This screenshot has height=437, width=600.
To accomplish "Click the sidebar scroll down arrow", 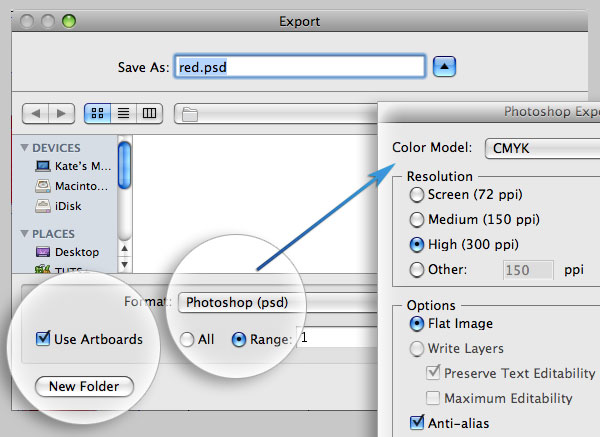I will coord(124,264).
